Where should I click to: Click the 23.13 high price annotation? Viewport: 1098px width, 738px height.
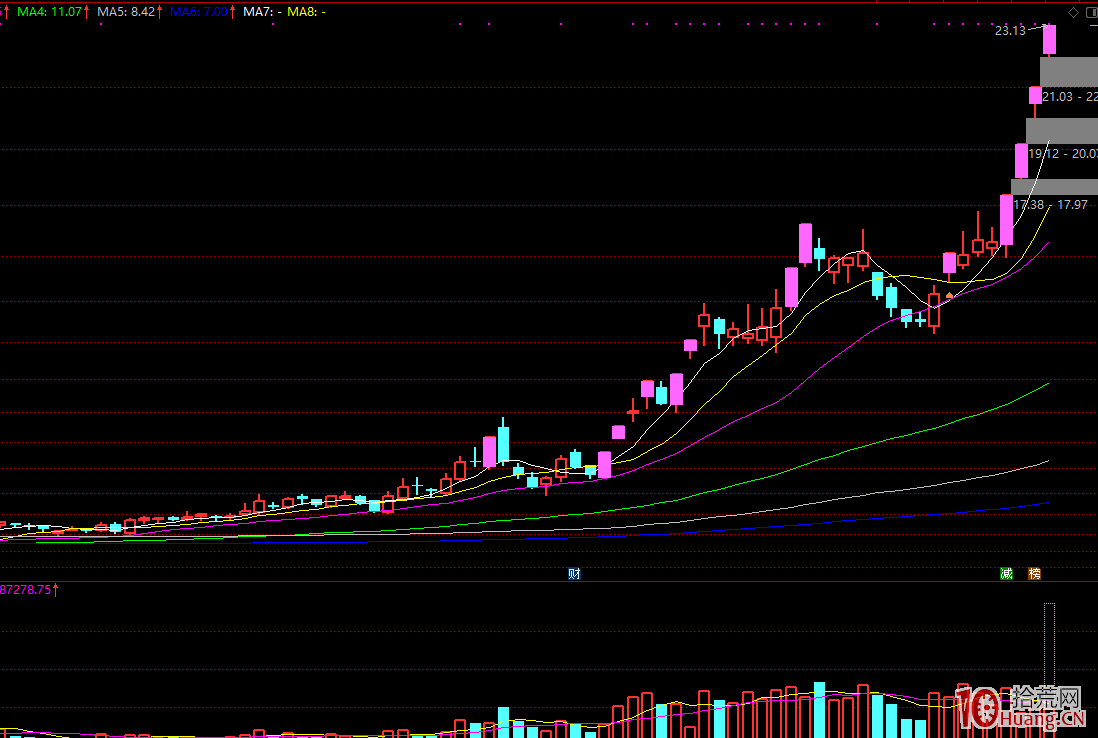1010,31
